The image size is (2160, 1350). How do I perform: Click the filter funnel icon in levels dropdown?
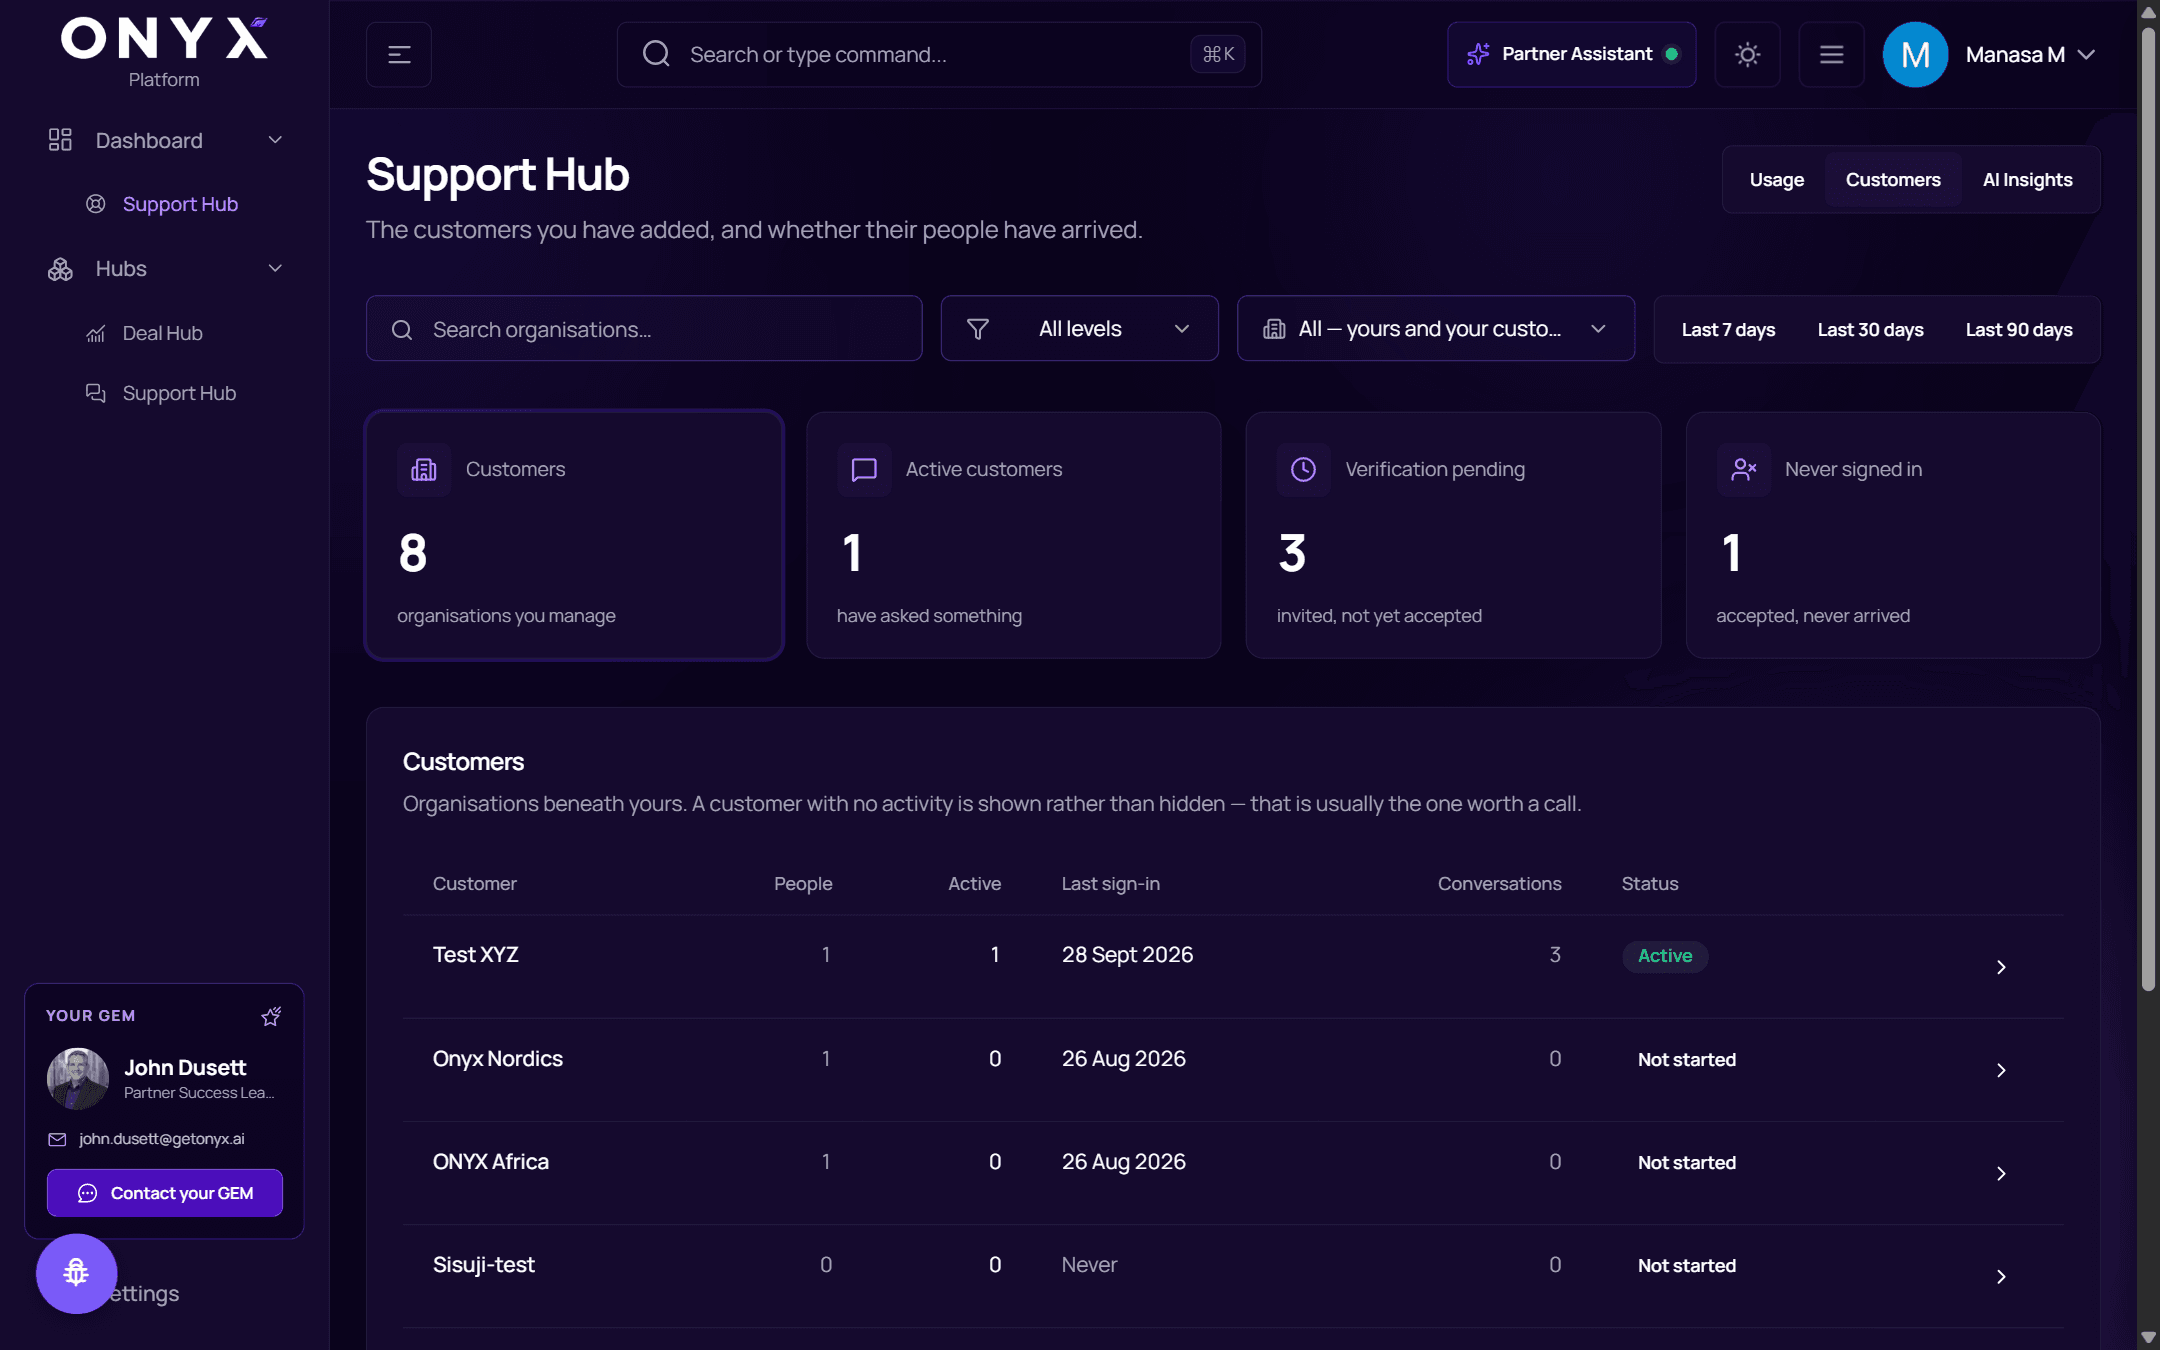978,329
